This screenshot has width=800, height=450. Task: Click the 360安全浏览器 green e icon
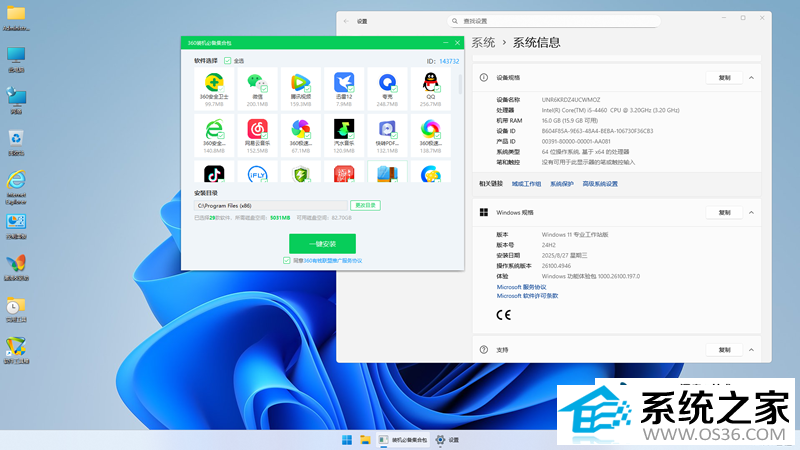pos(214,129)
